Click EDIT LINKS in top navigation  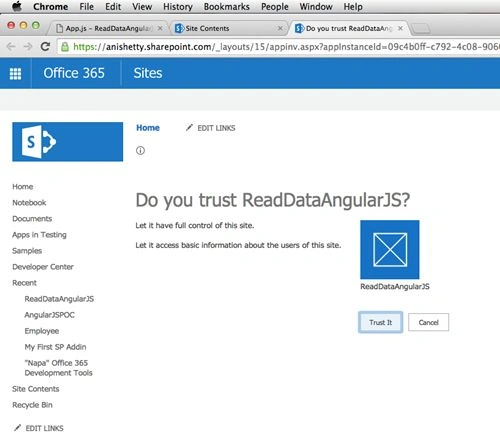tap(216, 128)
